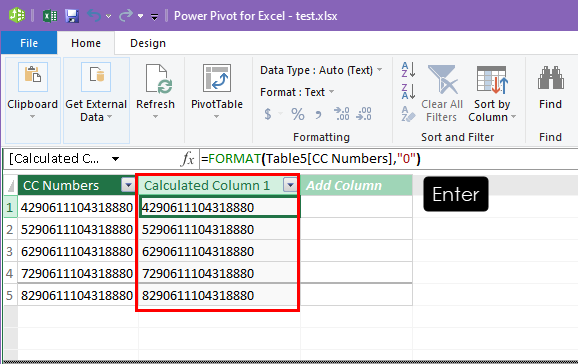Select Calculated Column 1 cell 5290611104318880
This screenshot has width=578, height=364.
(219, 229)
